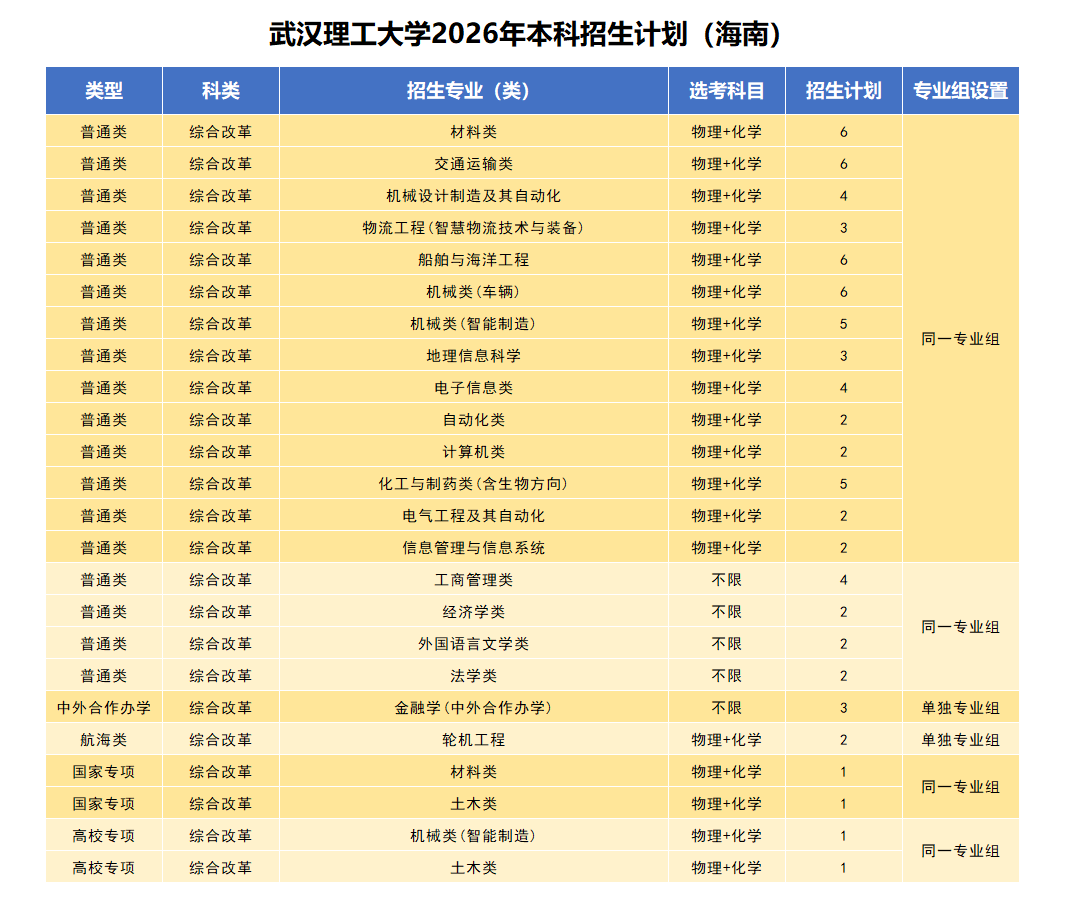Image resolution: width=1065 pixels, height=915 pixels.
Task: Click 单独专业组 in the 轮机工程 row
Action: point(960,739)
